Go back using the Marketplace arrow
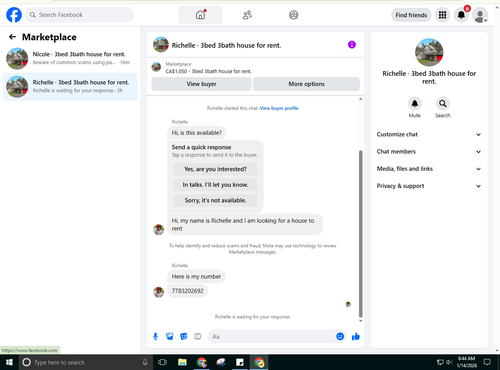 point(12,37)
